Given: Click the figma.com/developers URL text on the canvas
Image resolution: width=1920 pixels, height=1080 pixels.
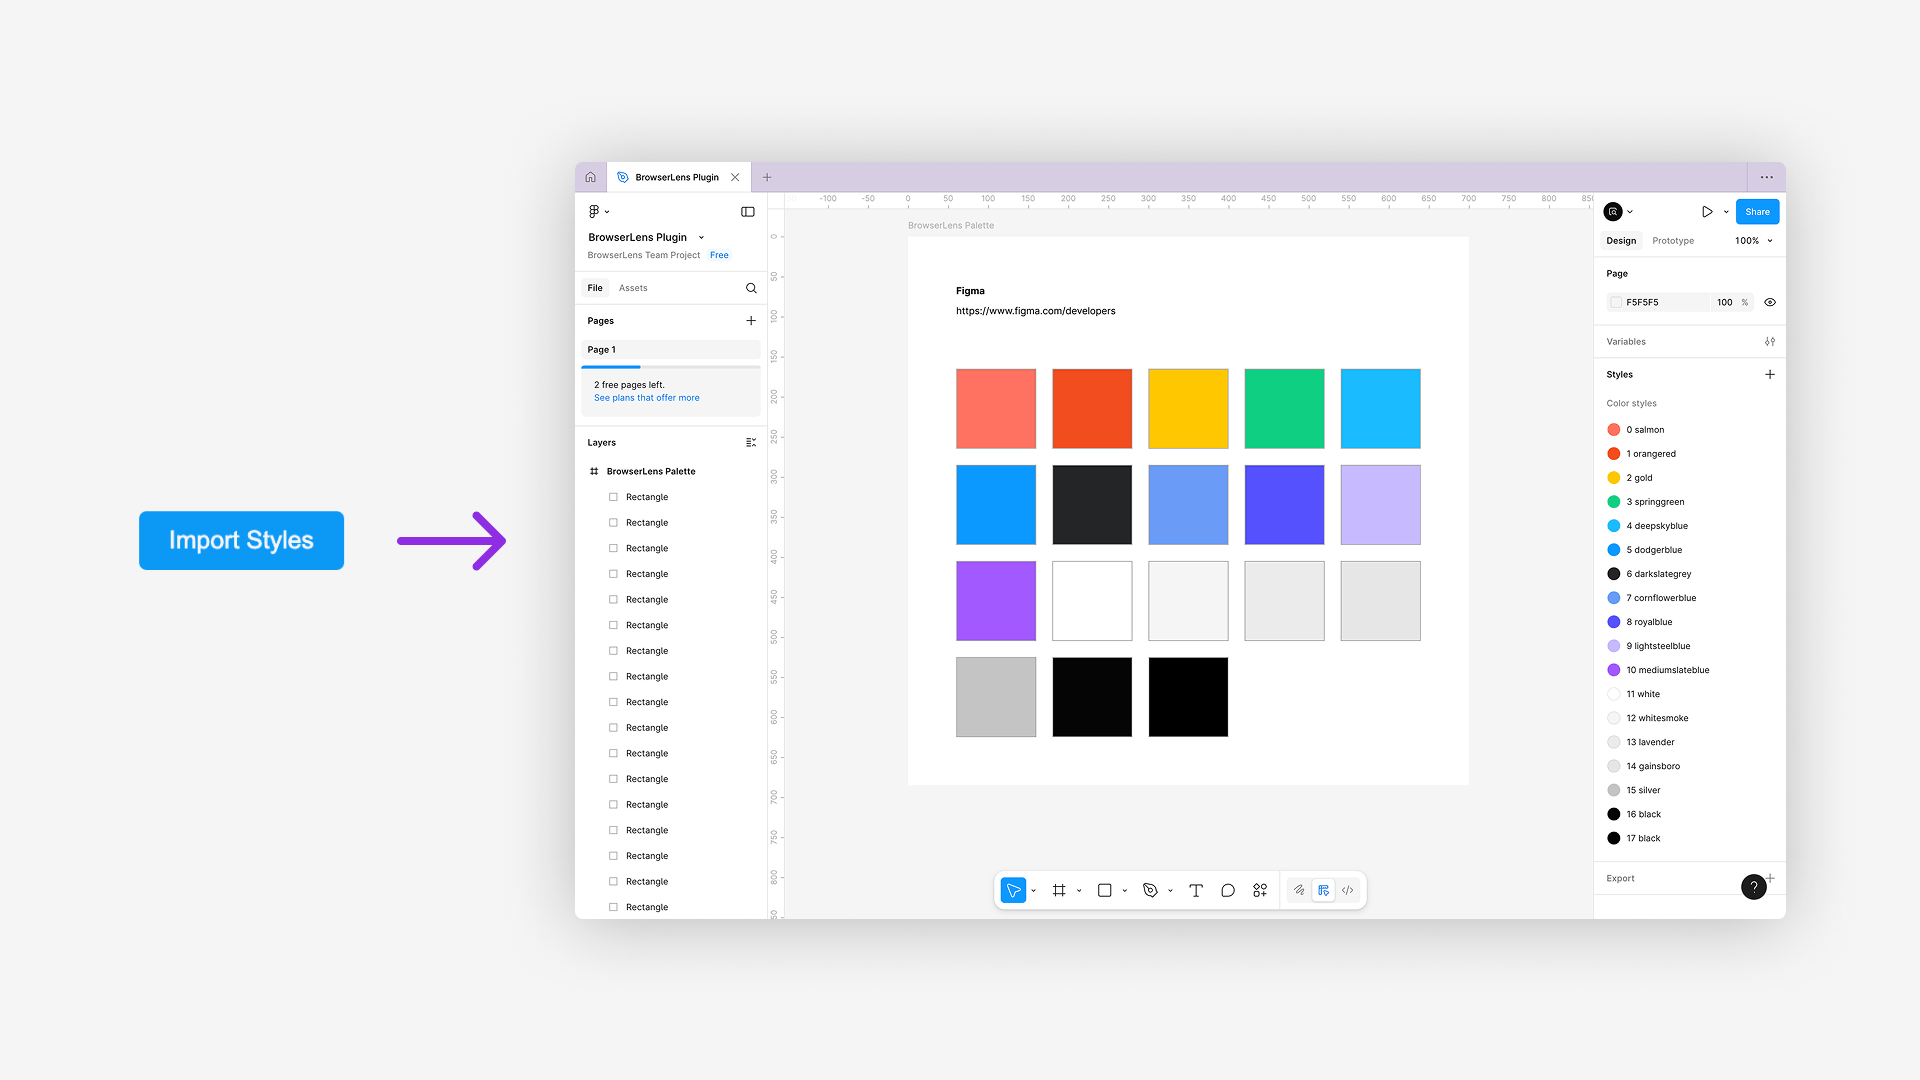Looking at the screenshot, I should click(x=1035, y=311).
